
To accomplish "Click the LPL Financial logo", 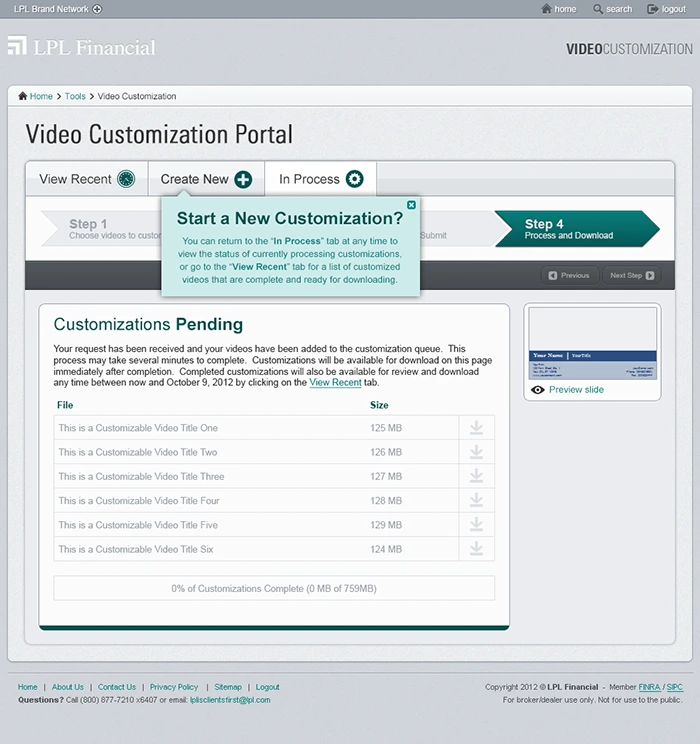I will click(x=82, y=46).
